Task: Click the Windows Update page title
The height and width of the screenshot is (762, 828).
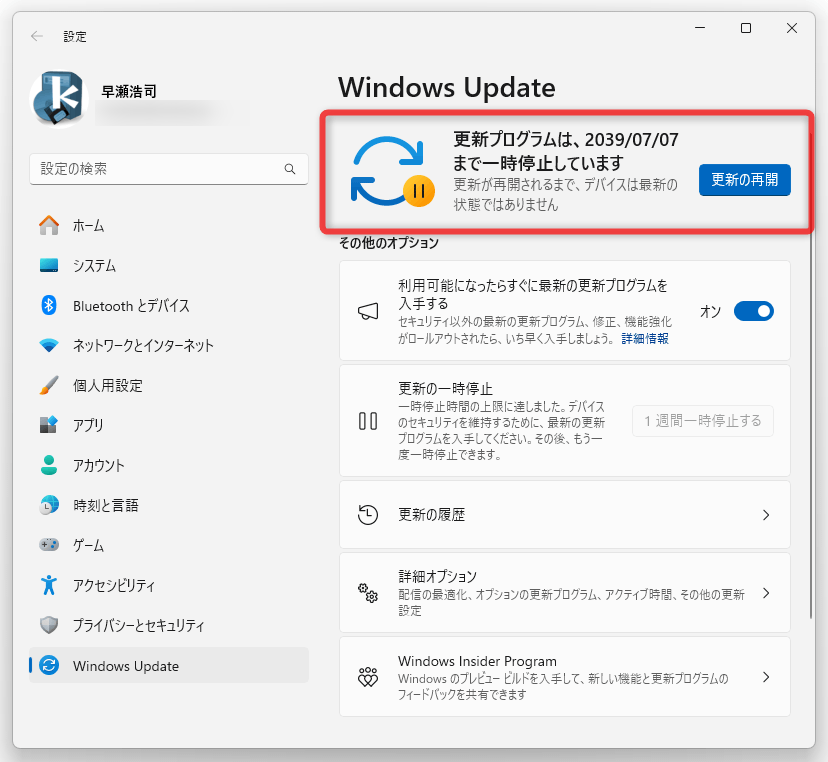Action: click(x=447, y=88)
